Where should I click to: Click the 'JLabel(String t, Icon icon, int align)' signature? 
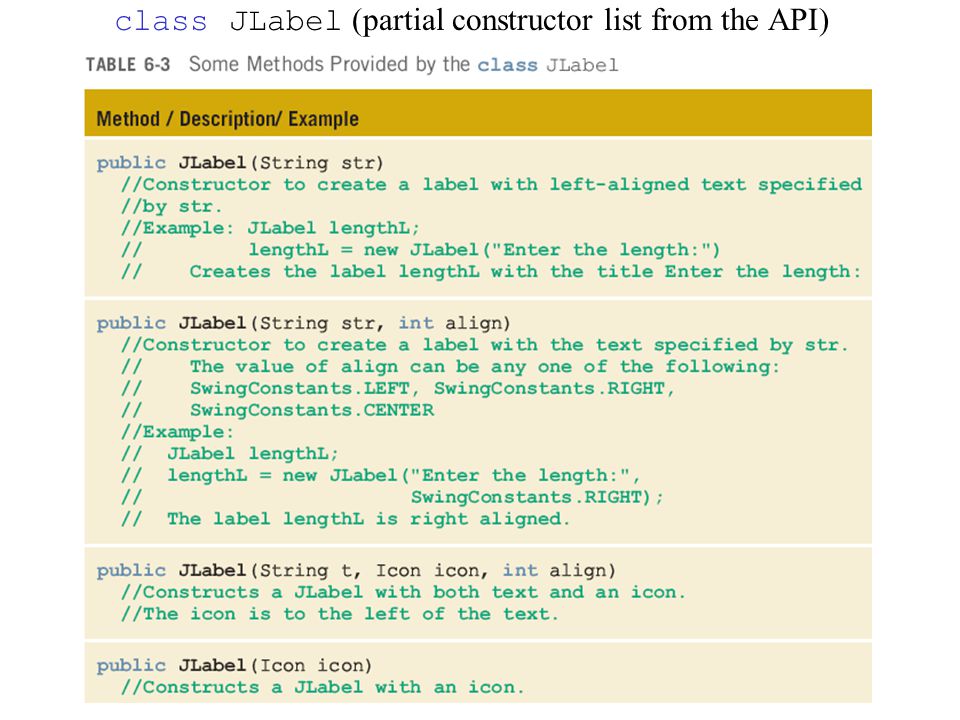pos(397,571)
